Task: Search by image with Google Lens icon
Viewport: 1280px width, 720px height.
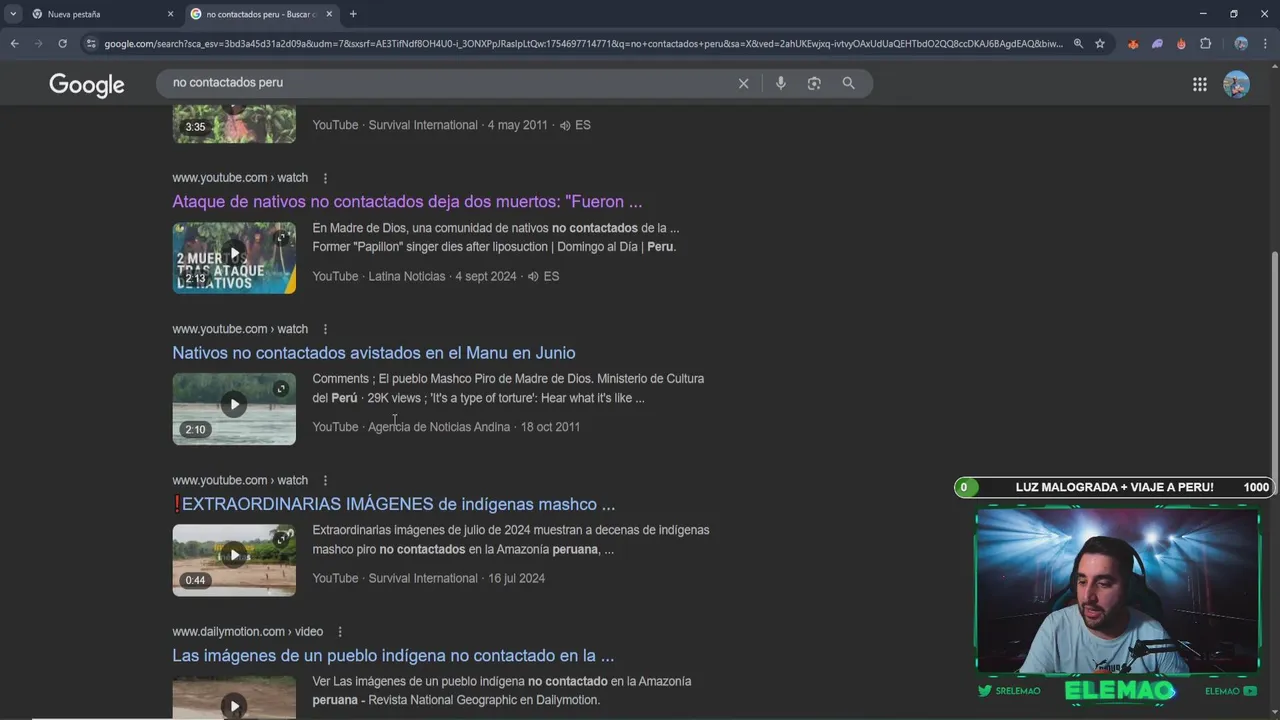Action: coord(814,83)
